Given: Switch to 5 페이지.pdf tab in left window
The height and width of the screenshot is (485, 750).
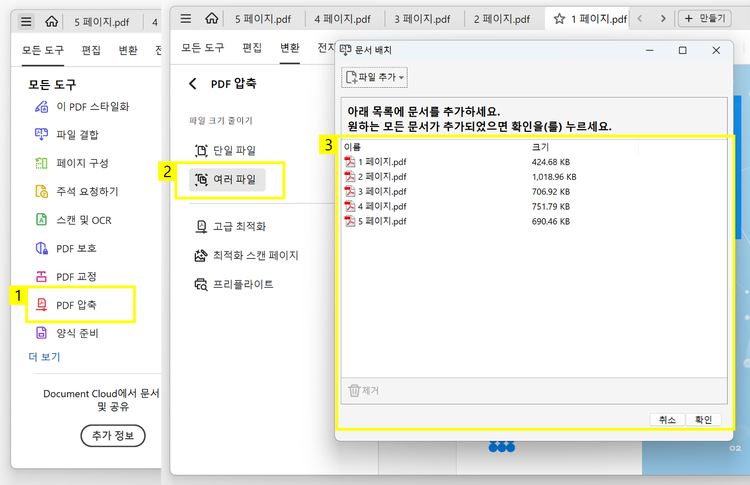Looking at the screenshot, I should [101, 22].
